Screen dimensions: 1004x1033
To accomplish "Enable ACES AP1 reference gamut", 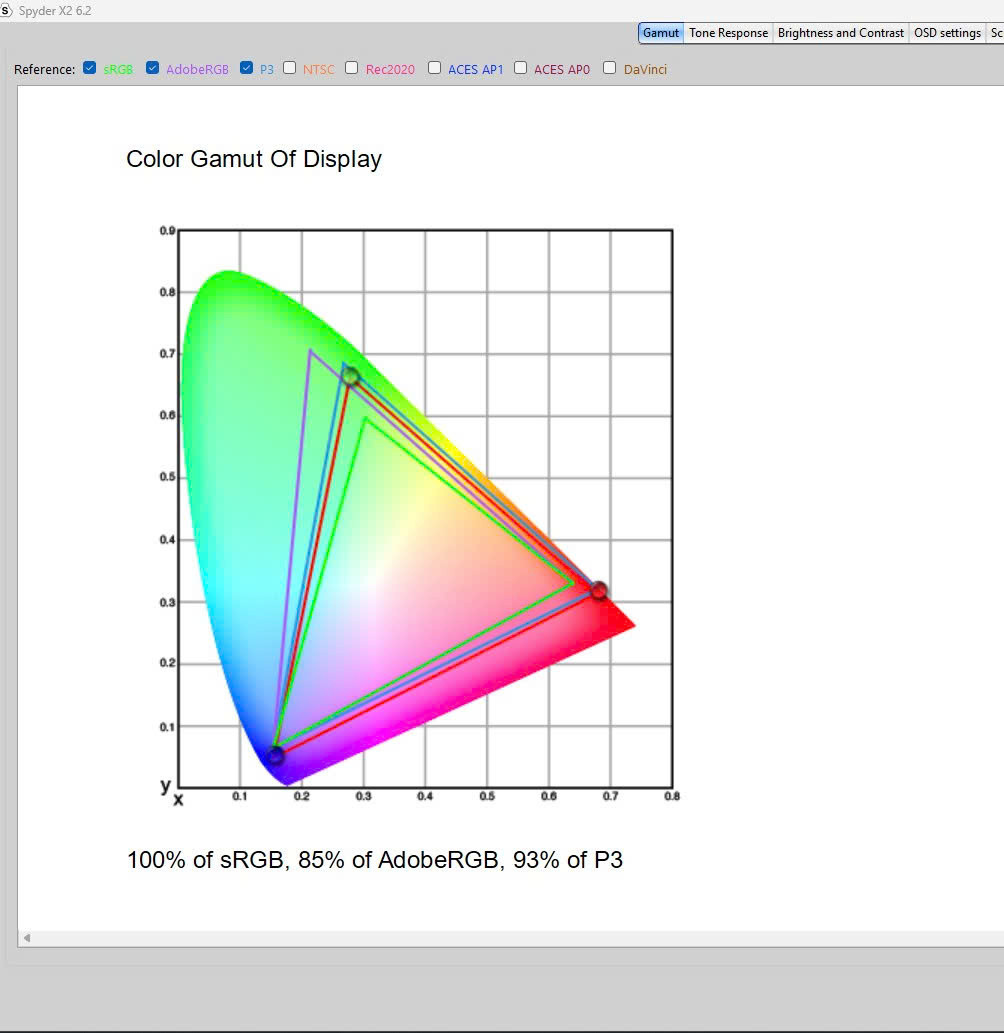I will 435,69.
